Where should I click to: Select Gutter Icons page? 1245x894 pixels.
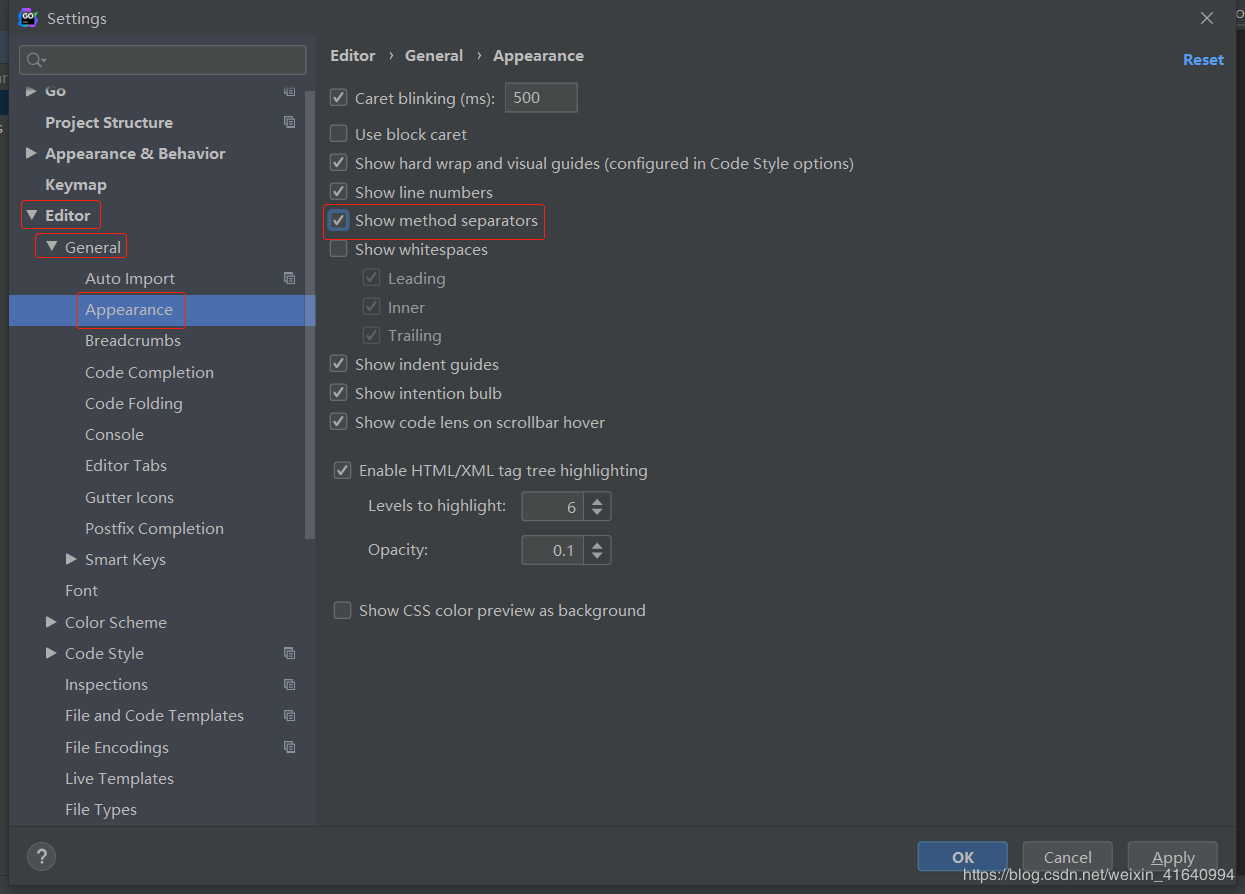[x=129, y=497]
